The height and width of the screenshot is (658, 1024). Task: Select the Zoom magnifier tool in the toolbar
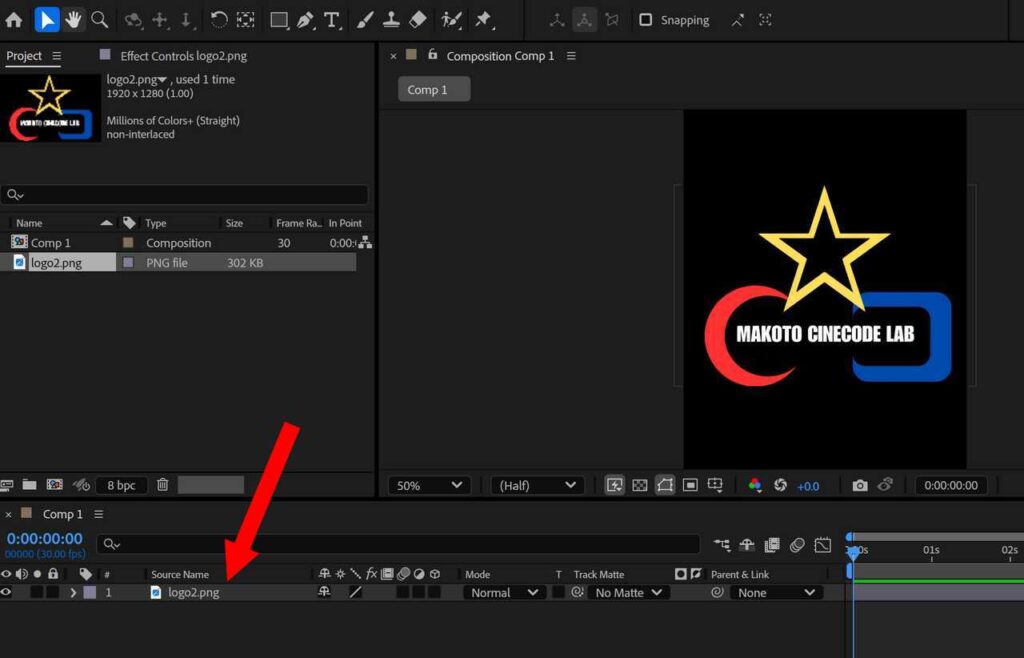[x=99, y=20]
